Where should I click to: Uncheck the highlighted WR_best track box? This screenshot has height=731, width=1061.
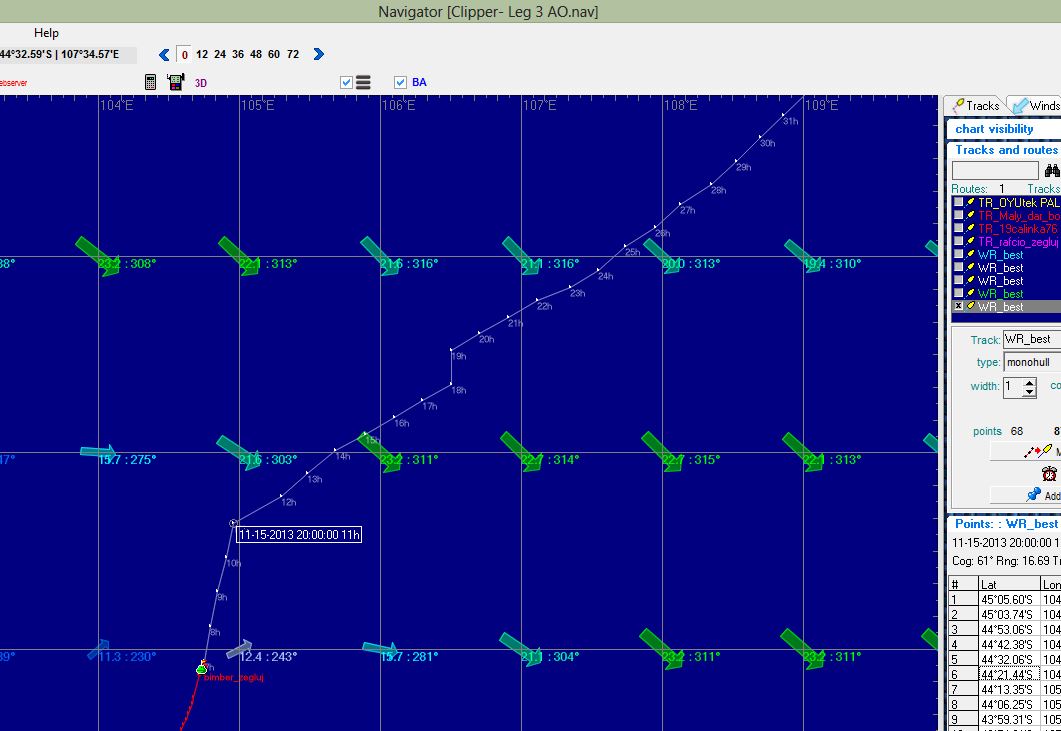[958, 306]
